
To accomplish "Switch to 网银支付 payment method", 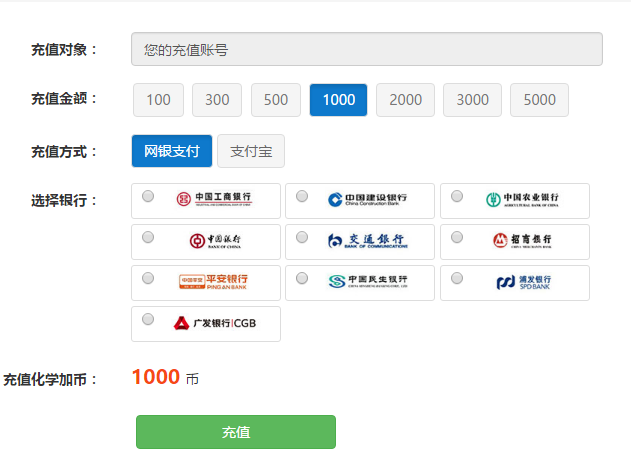I will click(x=172, y=151).
